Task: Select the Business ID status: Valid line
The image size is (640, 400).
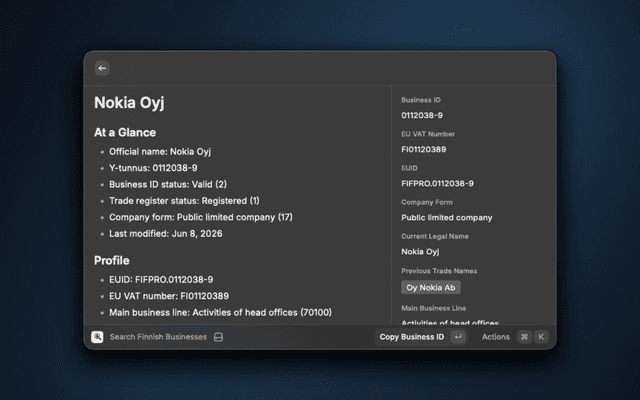Action: coord(168,184)
